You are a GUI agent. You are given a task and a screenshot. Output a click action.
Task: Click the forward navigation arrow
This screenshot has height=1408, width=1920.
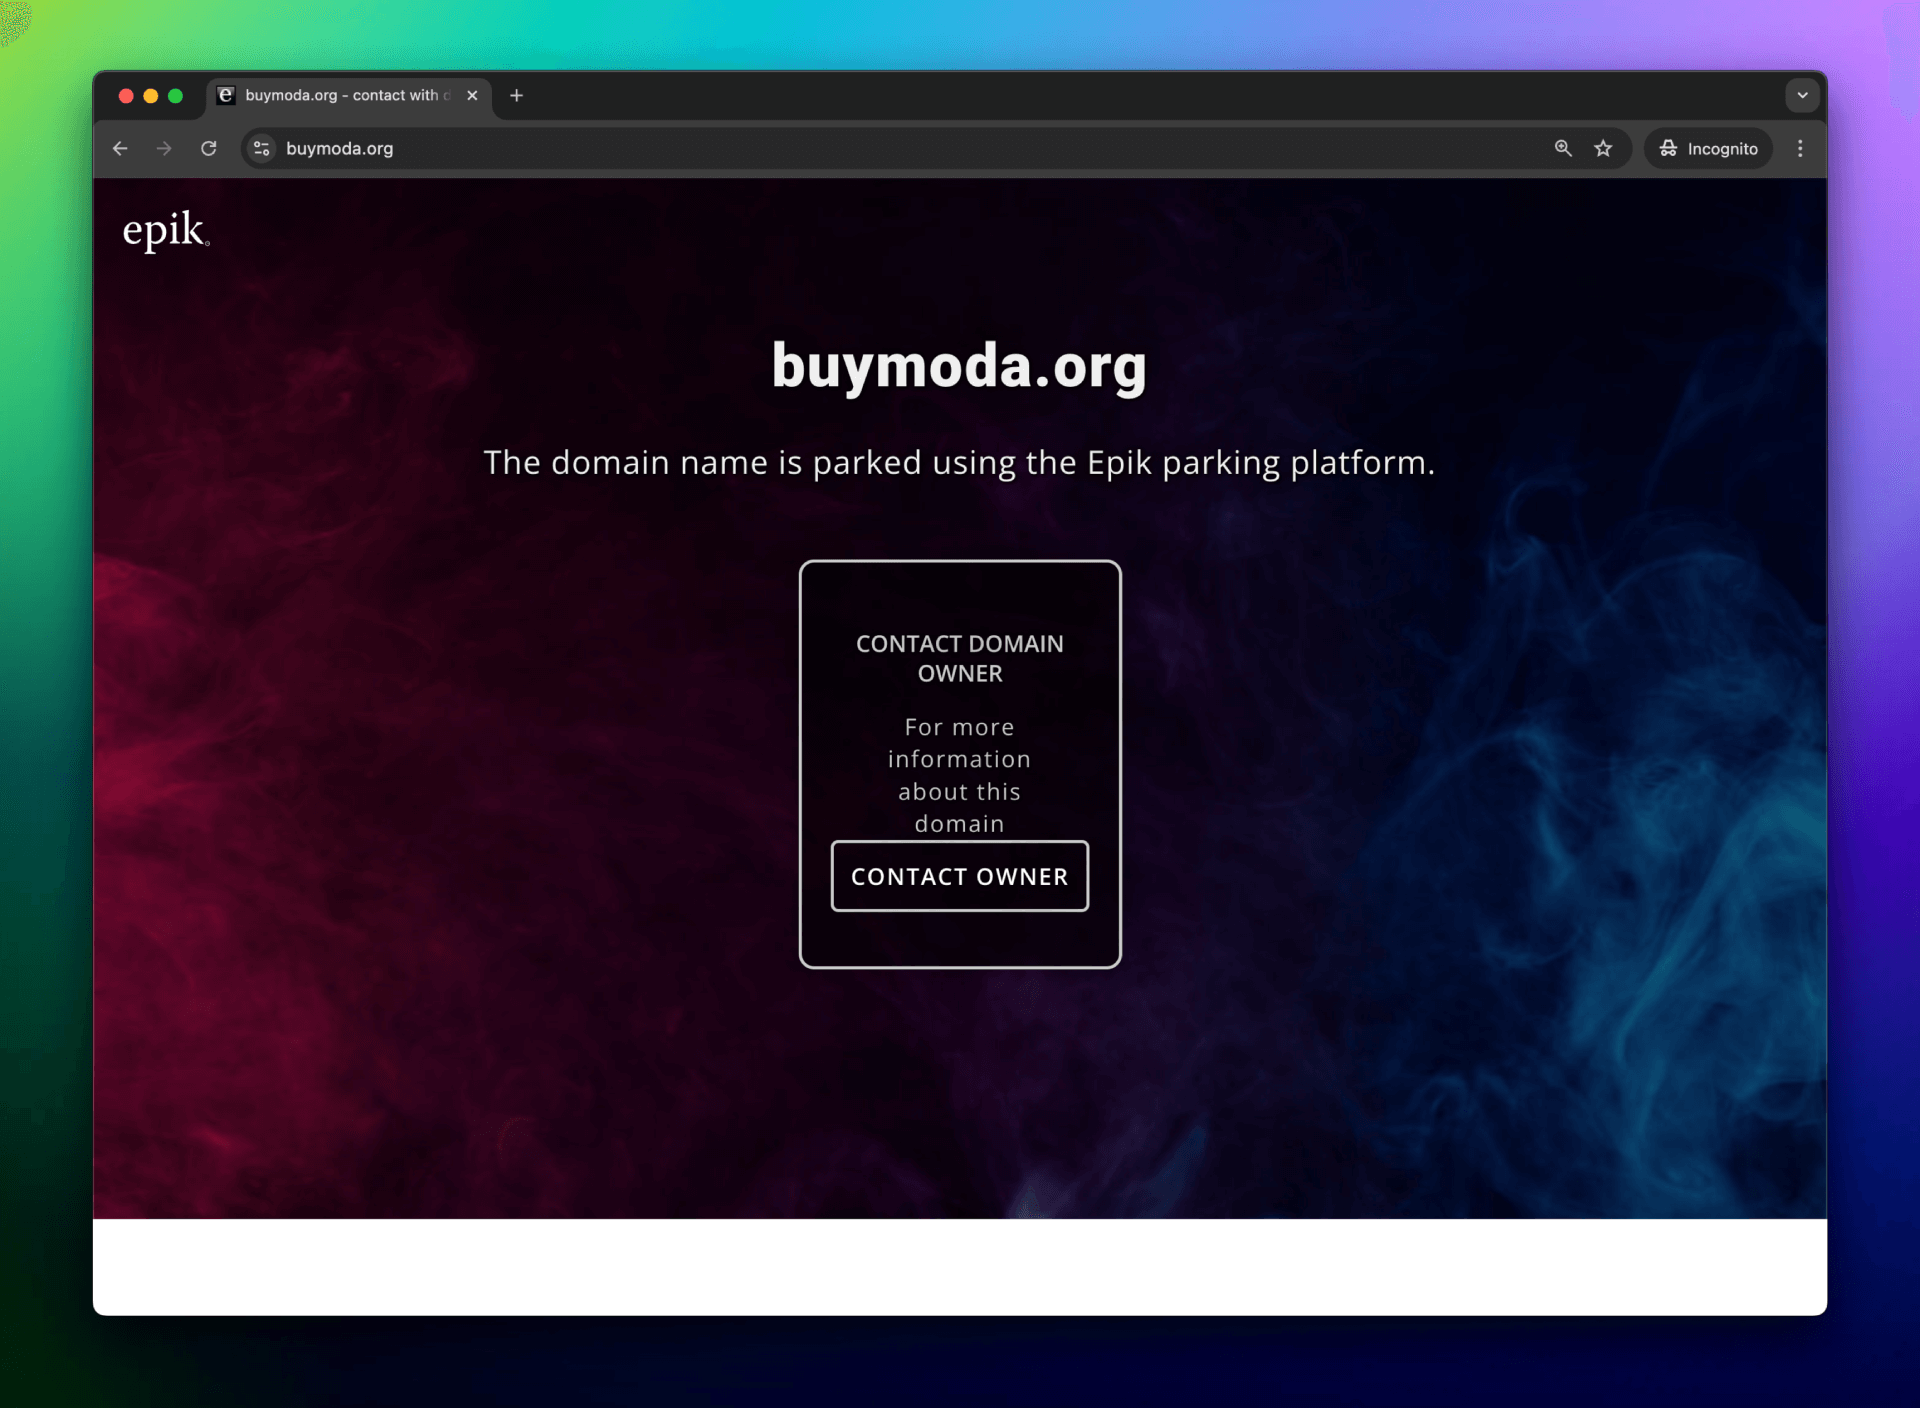pyautogui.click(x=164, y=149)
